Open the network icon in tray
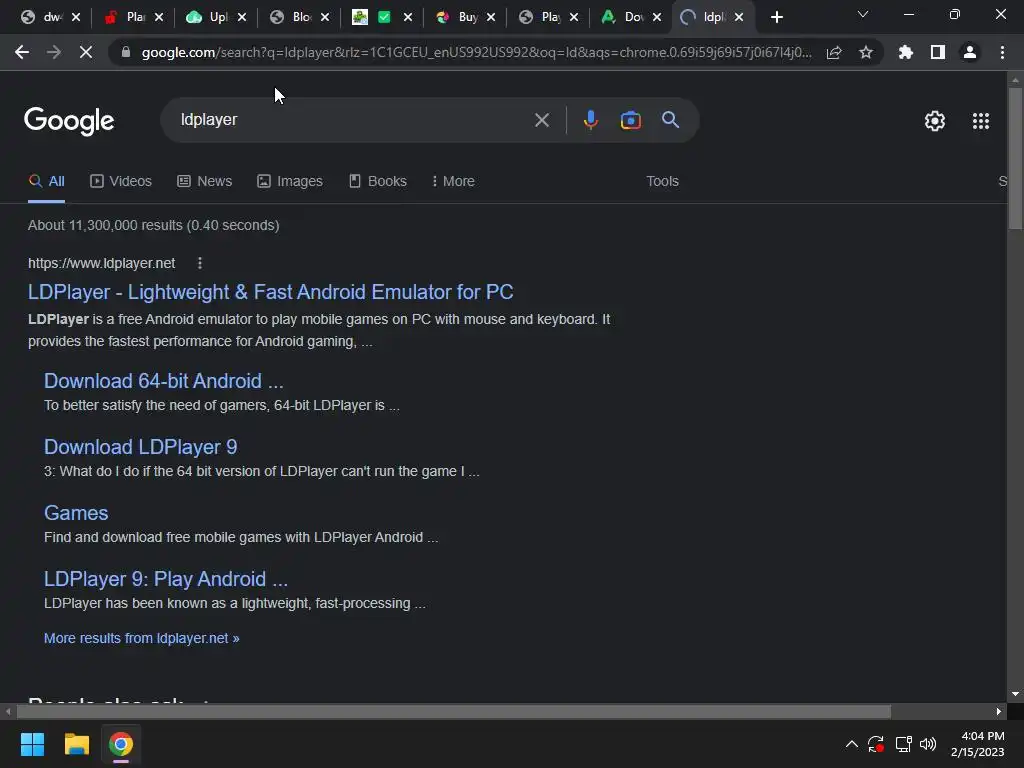 (x=903, y=744)
